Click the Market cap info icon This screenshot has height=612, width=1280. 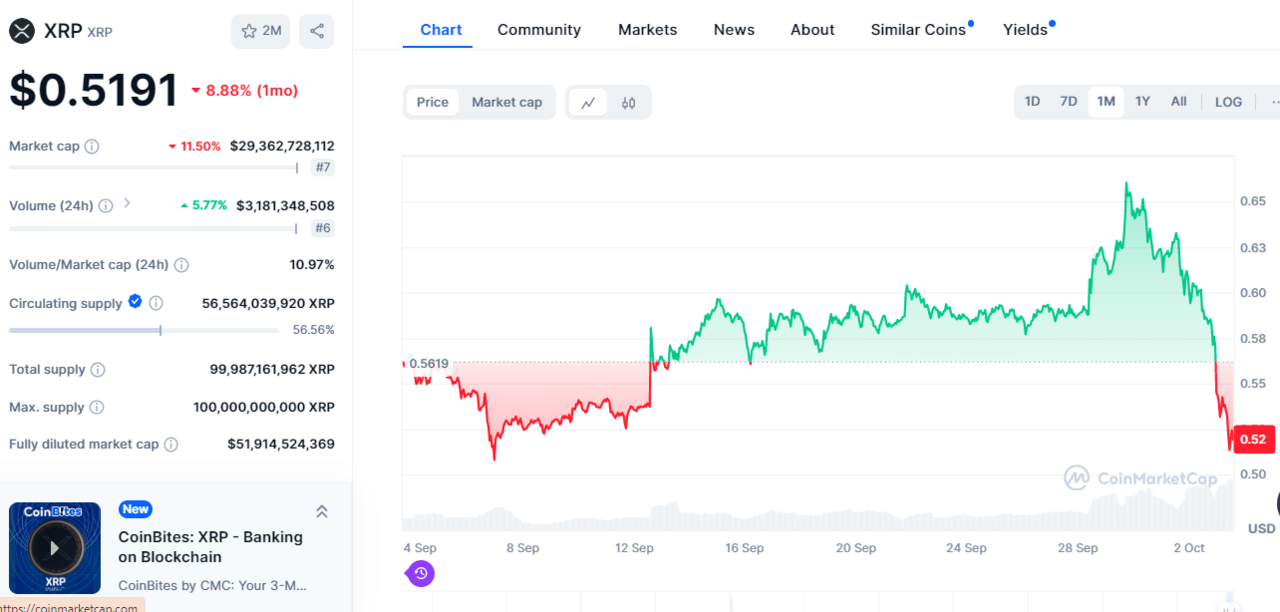[92, 147]
